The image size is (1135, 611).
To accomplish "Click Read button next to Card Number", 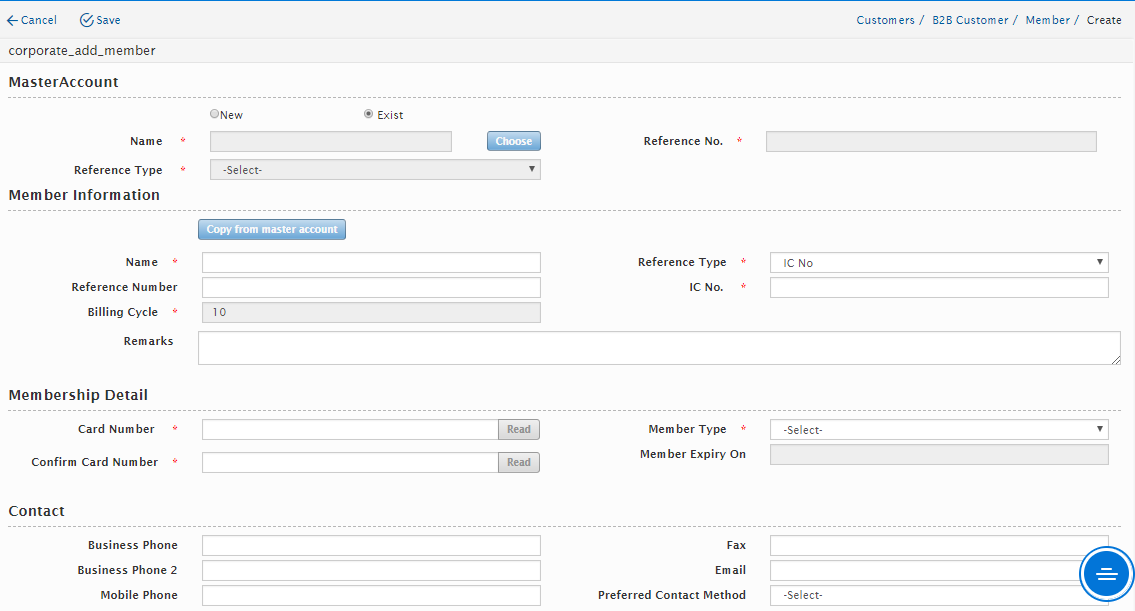I will click(518, 430).
